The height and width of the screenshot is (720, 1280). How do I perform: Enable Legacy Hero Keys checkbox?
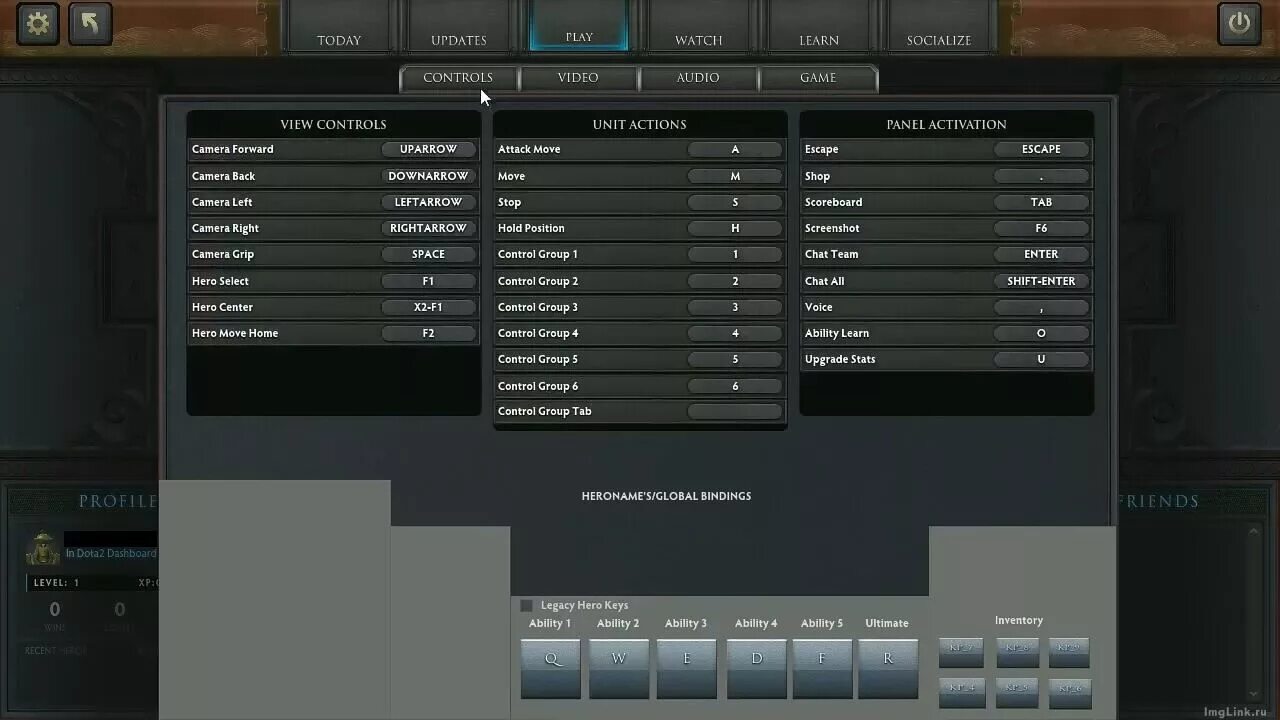526,605
